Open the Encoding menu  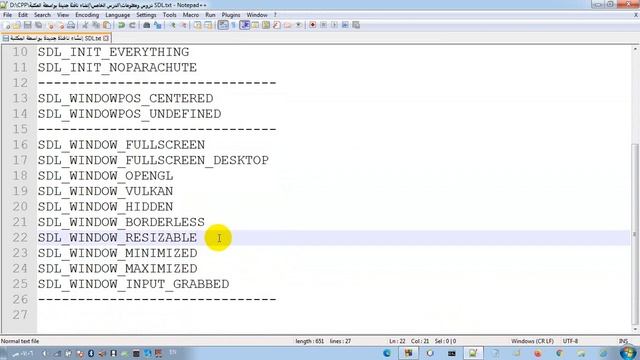tap(87, 15)
